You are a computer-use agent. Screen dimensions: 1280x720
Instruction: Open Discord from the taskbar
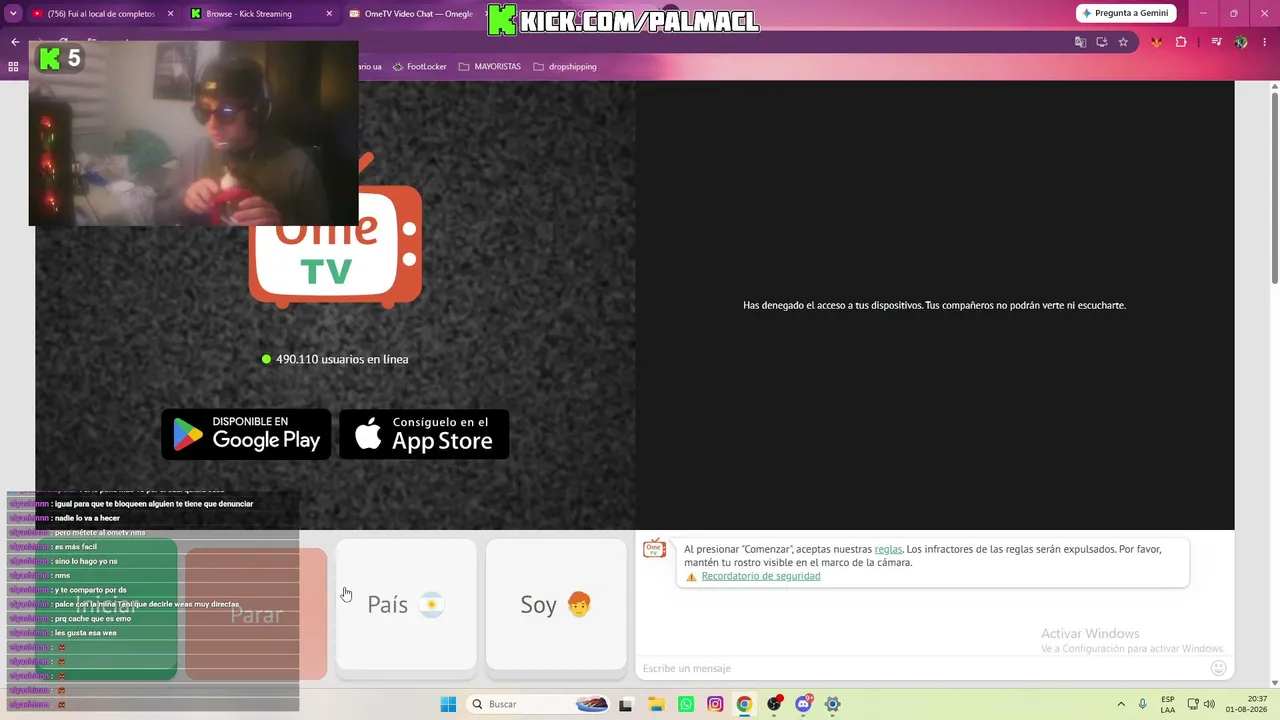(803, 704)
